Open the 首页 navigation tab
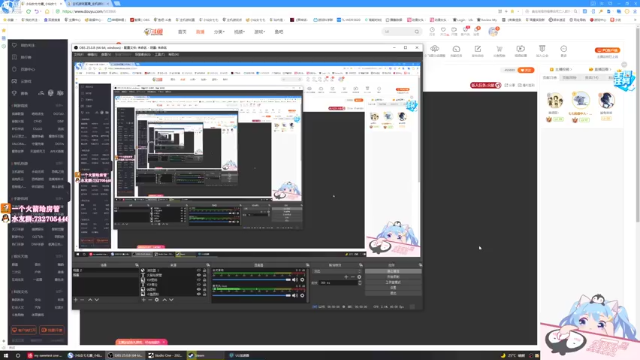 (x=182, y=32)
